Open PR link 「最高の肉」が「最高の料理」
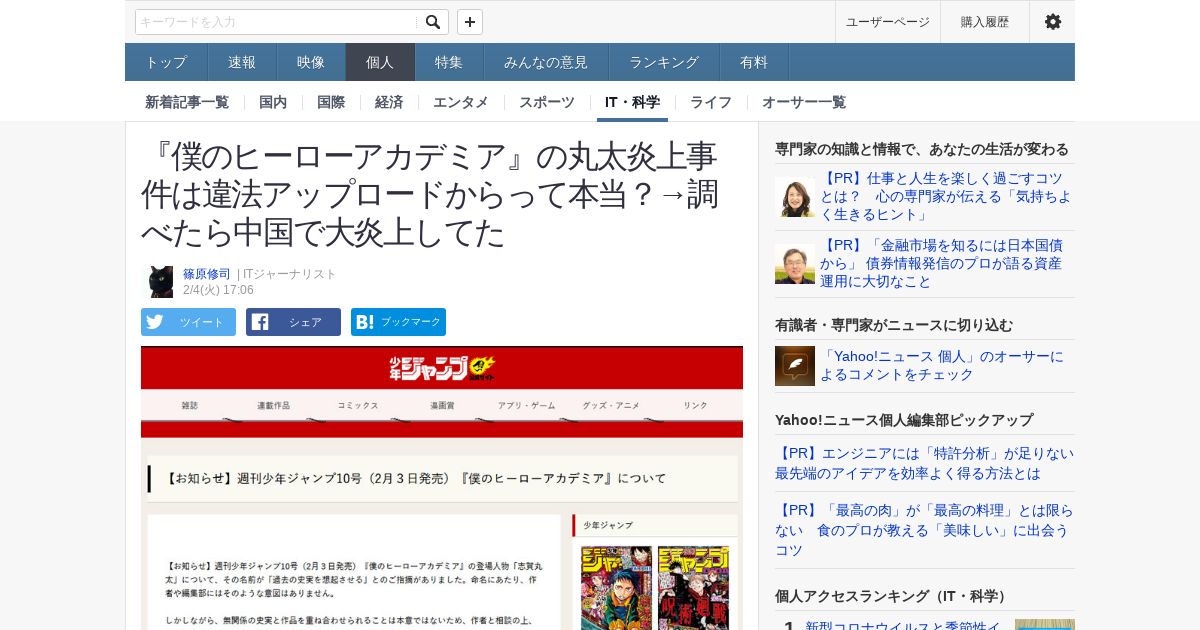The width and height of the screenshot is (1200, 630). (x=924, y=530)
